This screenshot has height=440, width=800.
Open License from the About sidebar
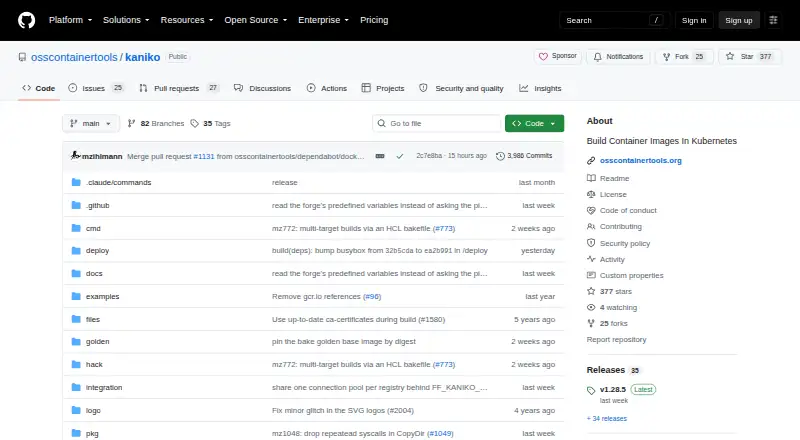click(607, 194)
